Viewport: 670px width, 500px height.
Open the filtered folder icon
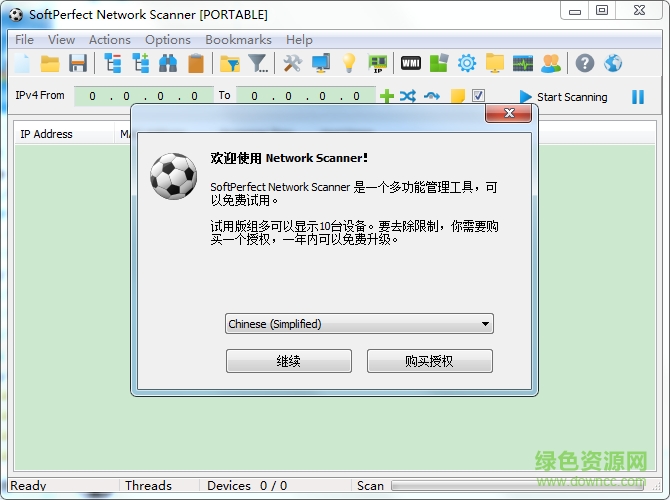click(230, 64)
